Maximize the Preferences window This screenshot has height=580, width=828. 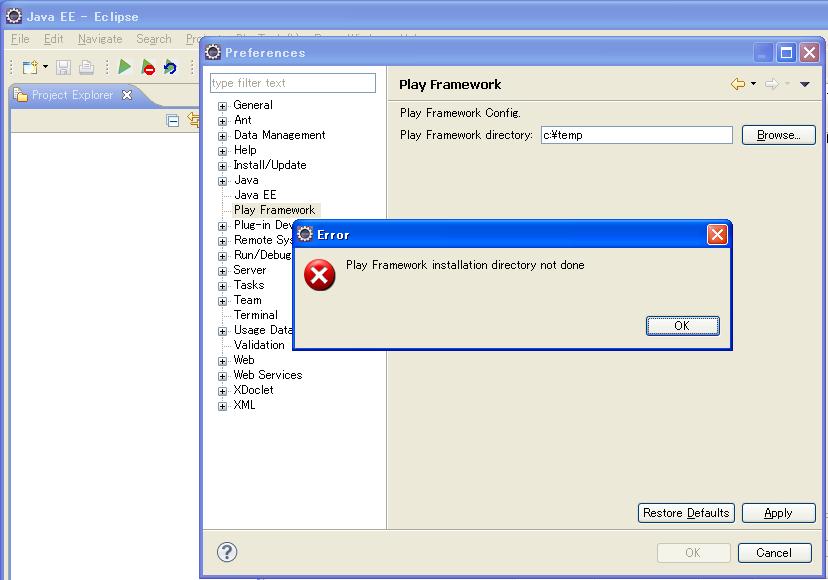pos(786,53)
